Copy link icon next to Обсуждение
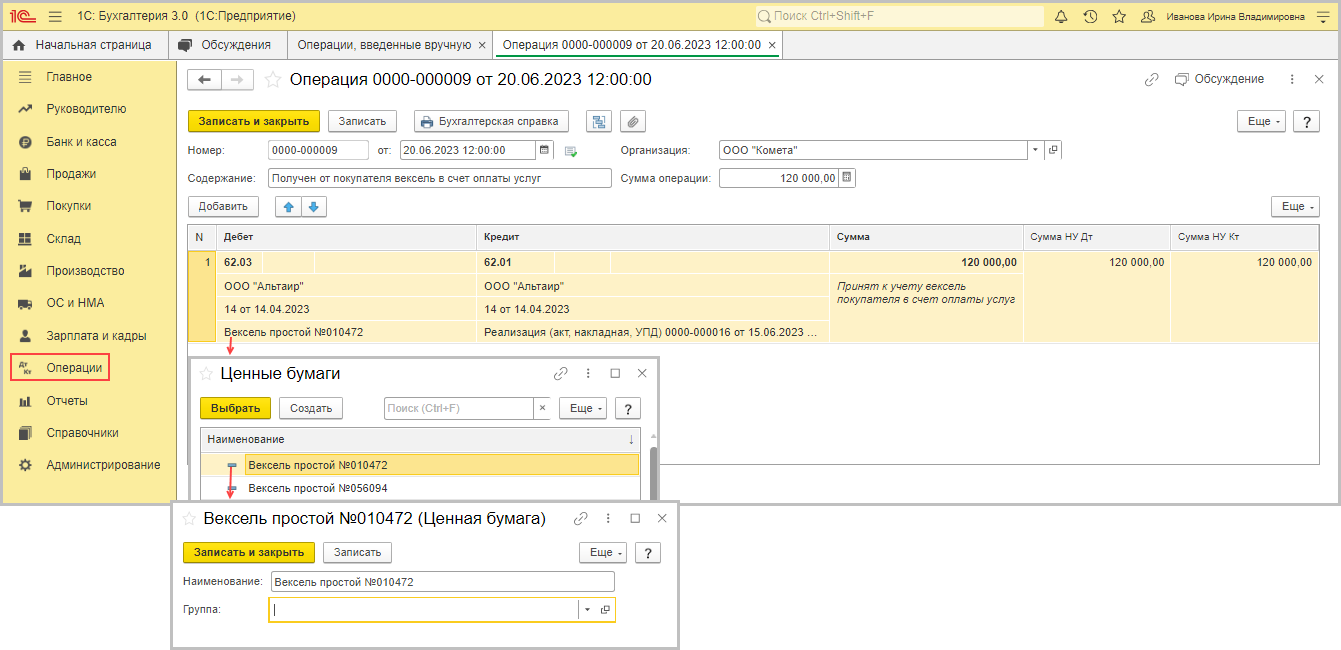The width and height of the screenshot is (1341, 650). [1151, 79]
